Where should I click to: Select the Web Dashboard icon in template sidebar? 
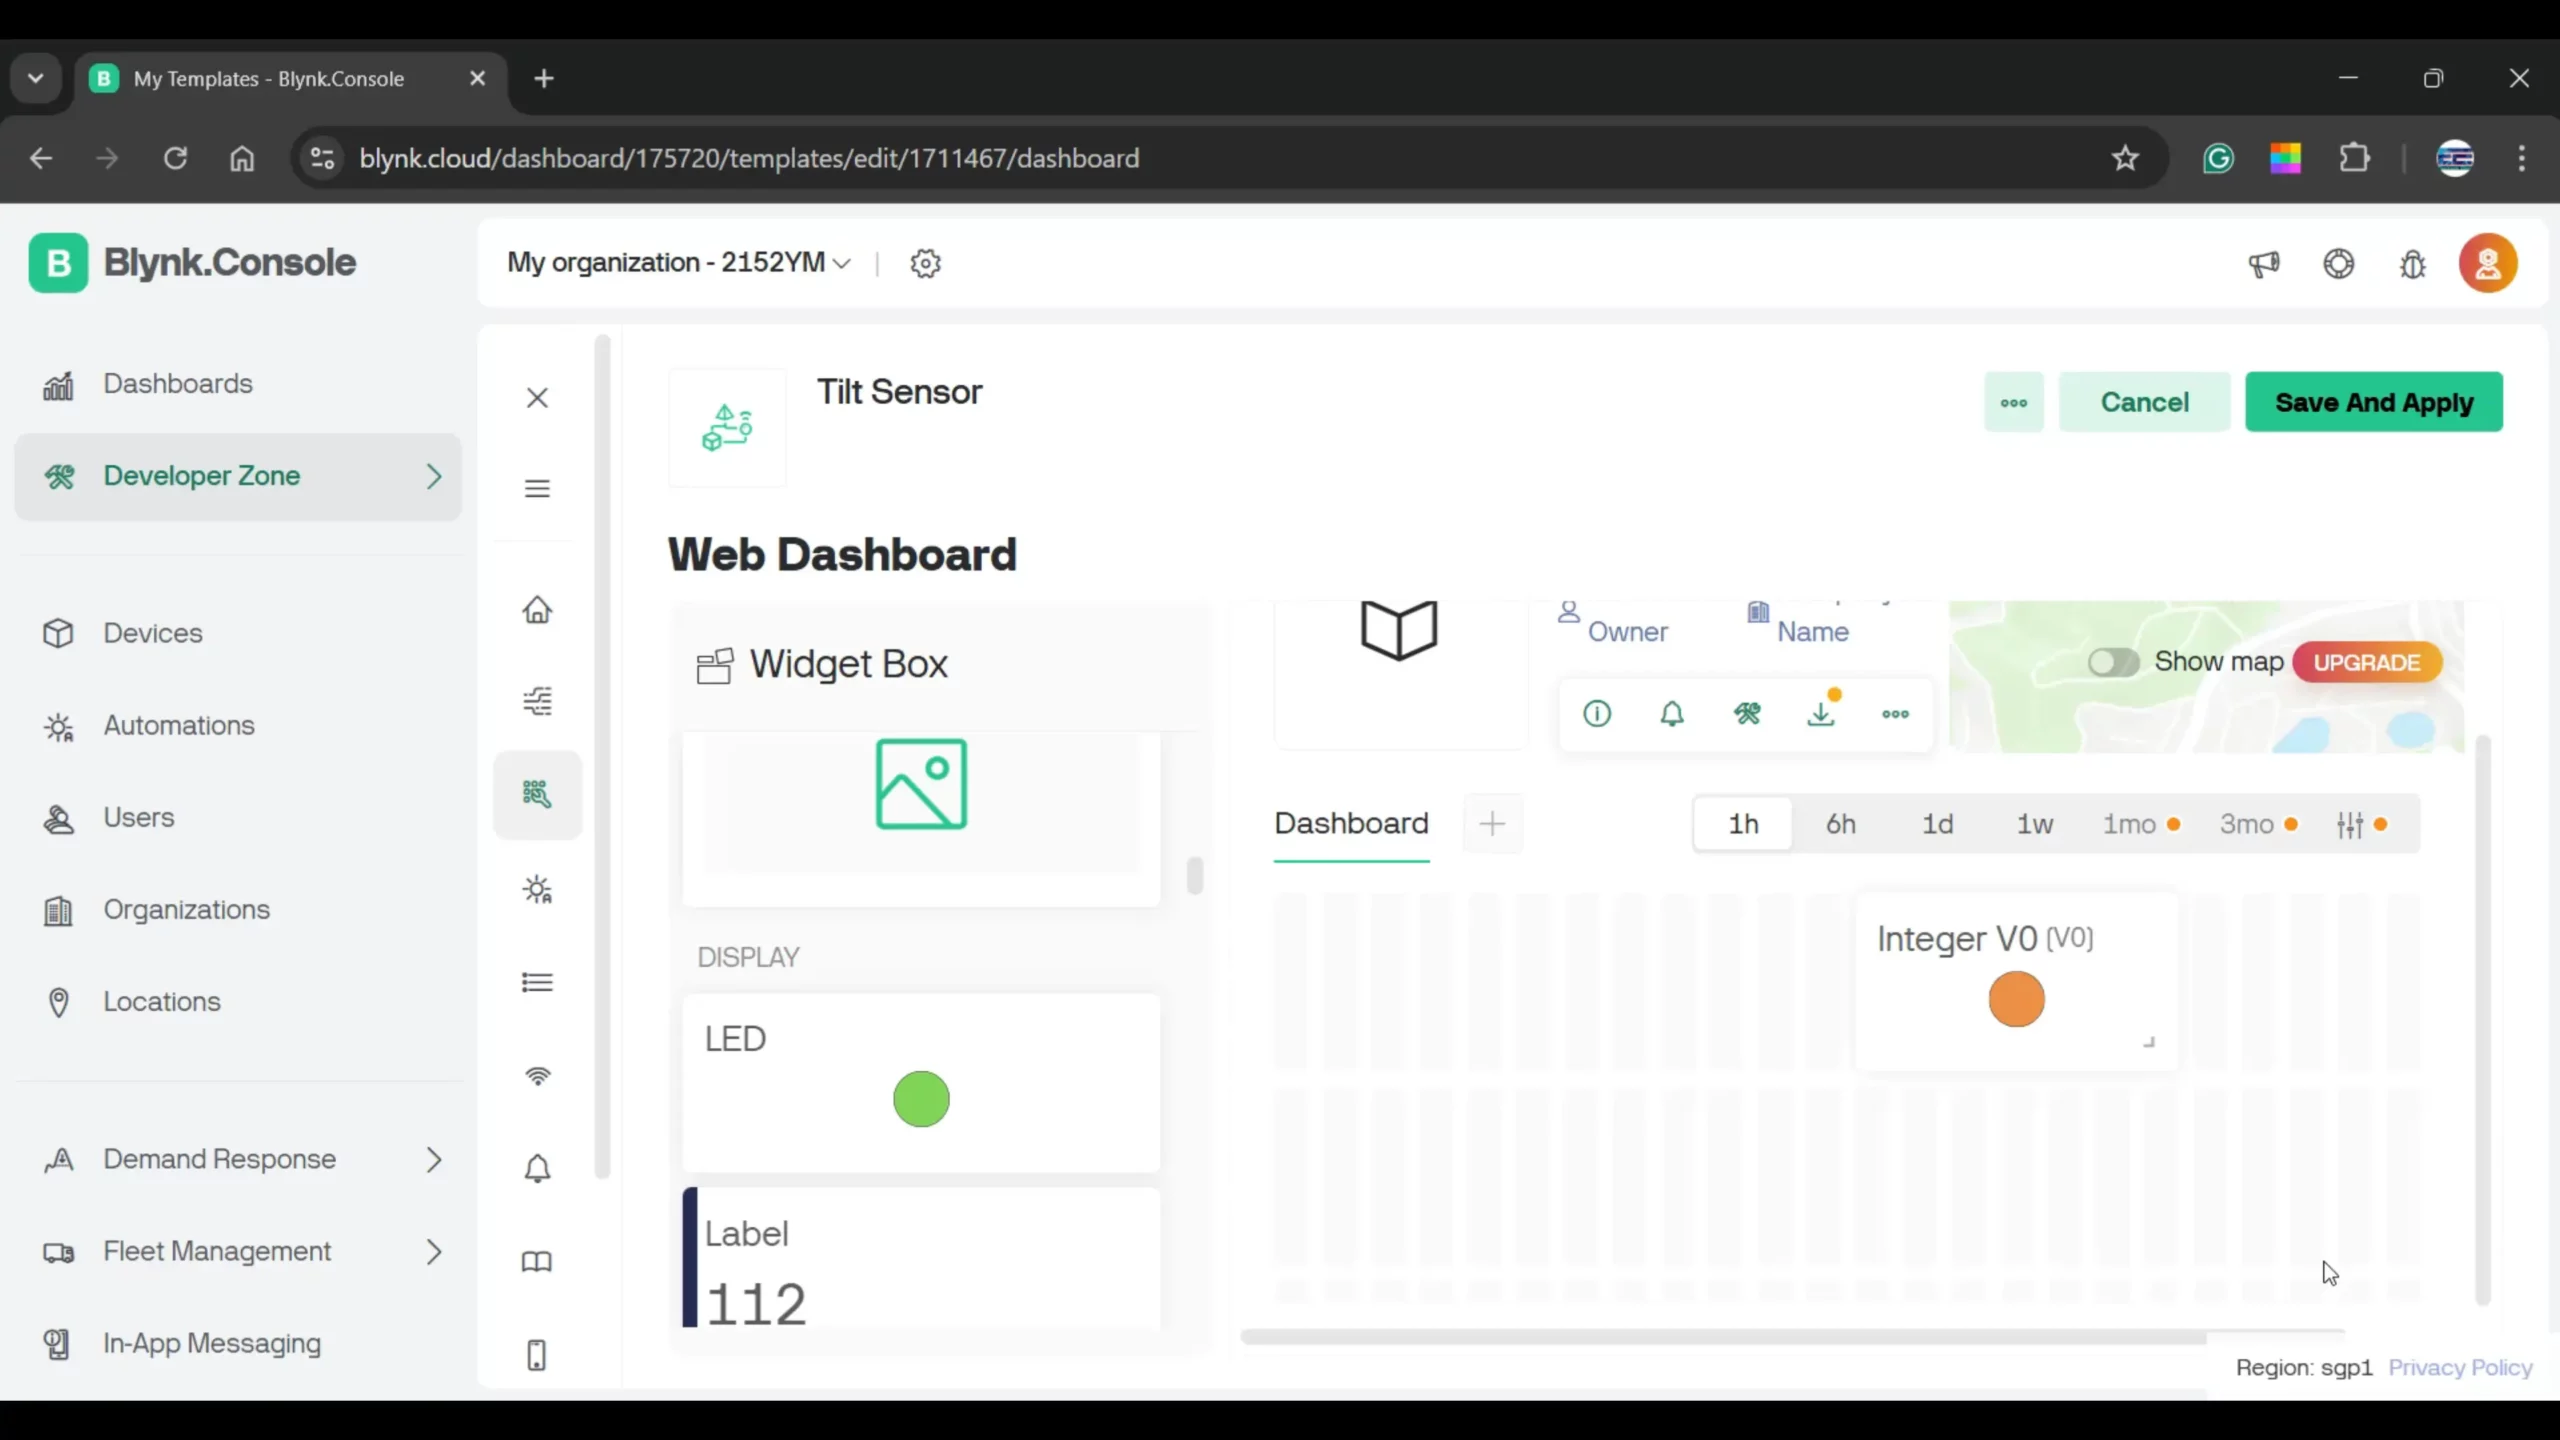point(537,794)
